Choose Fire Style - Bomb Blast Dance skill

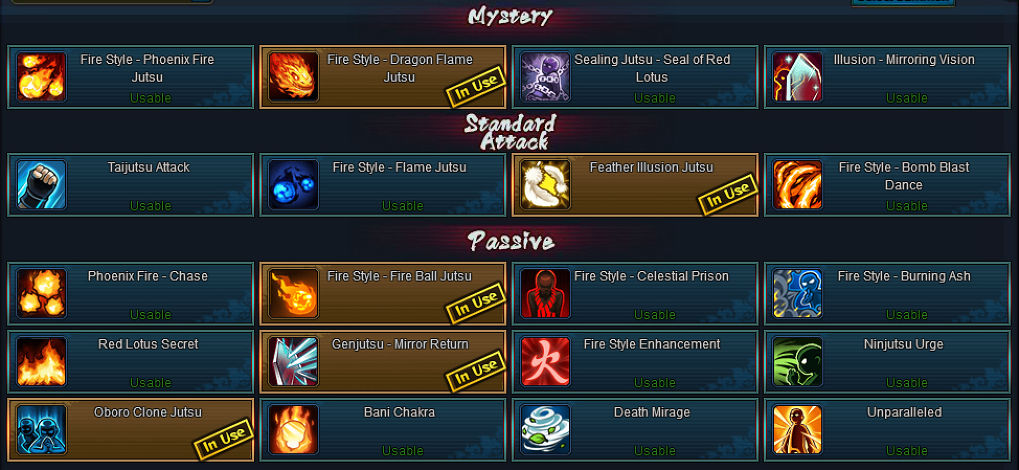(886, 185)
